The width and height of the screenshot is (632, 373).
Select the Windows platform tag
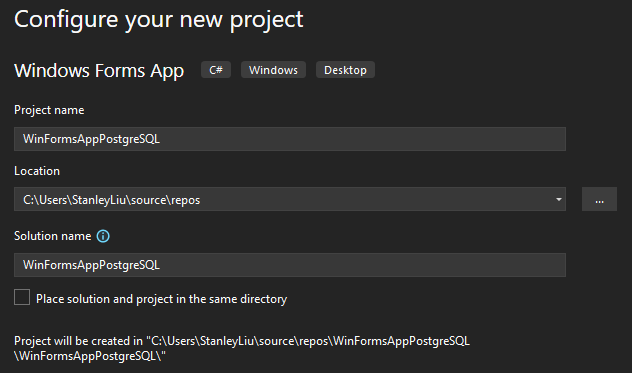point(273,70)
